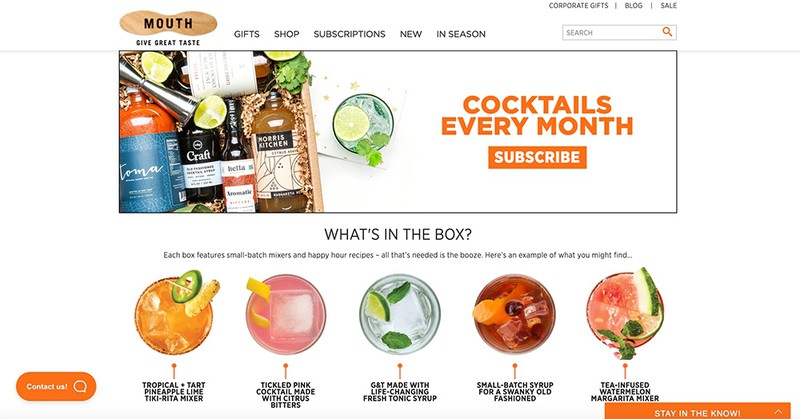The height and width of the screenshot is (419, 800).
Task: Select the tickled pink cocktail image
Action: [285, 315]
